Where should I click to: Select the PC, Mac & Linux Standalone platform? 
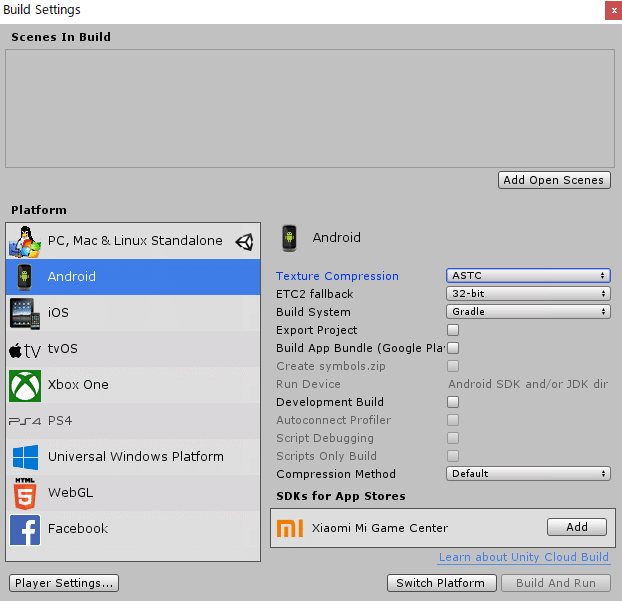click(133, 241)
